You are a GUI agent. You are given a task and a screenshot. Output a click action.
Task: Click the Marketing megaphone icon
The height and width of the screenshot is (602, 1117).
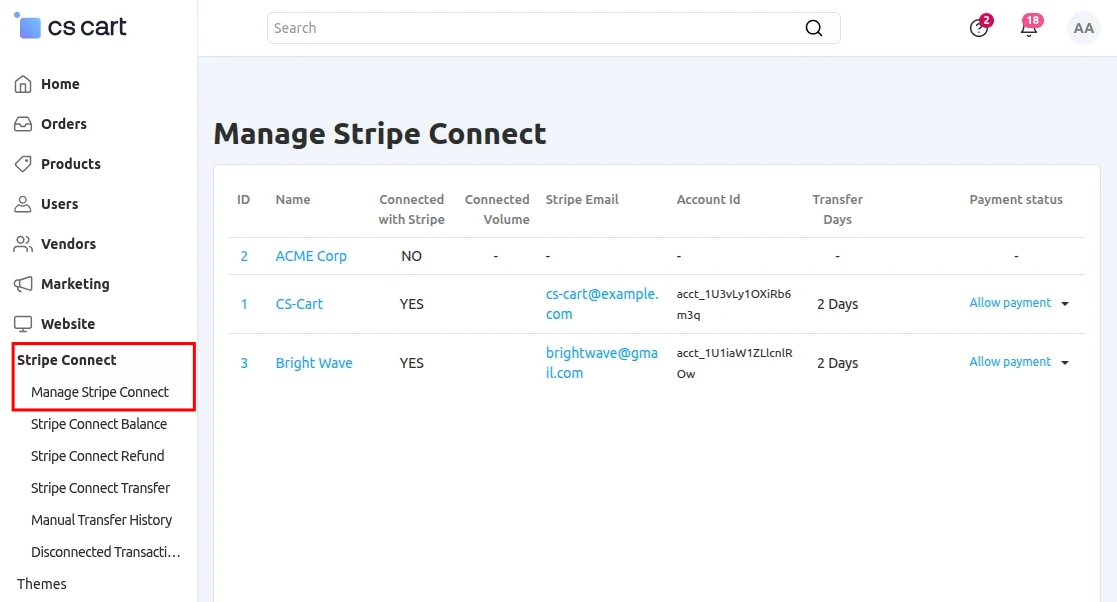tap(23, 284)
